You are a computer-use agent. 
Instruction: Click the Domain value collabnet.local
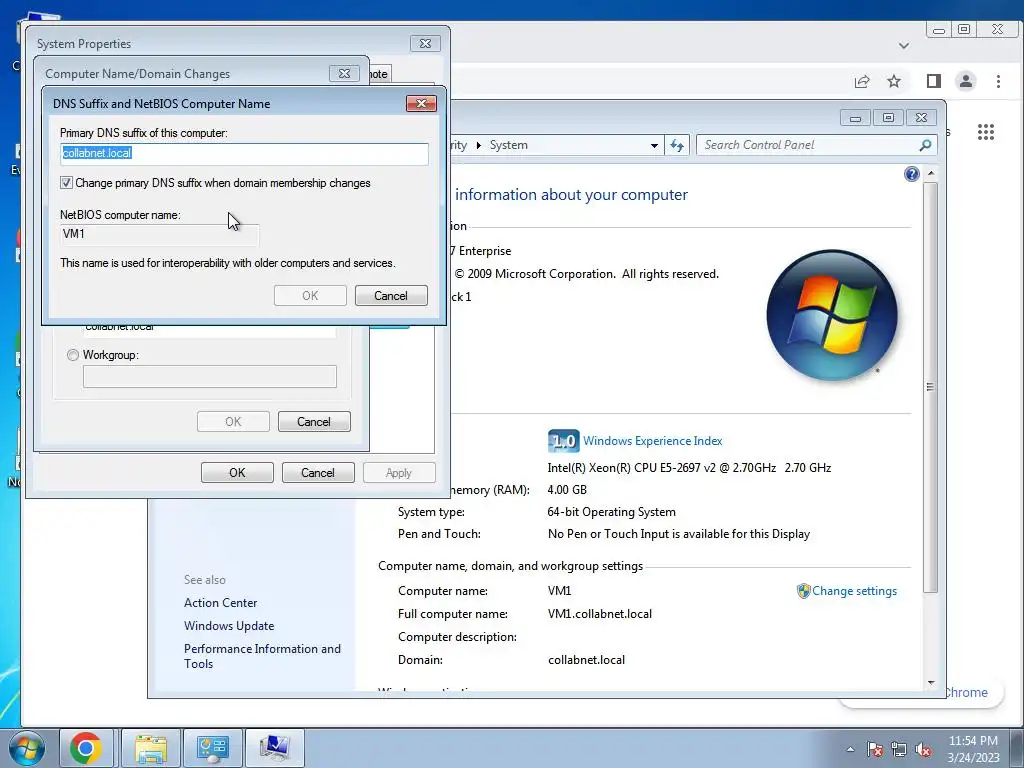[586, 660]
